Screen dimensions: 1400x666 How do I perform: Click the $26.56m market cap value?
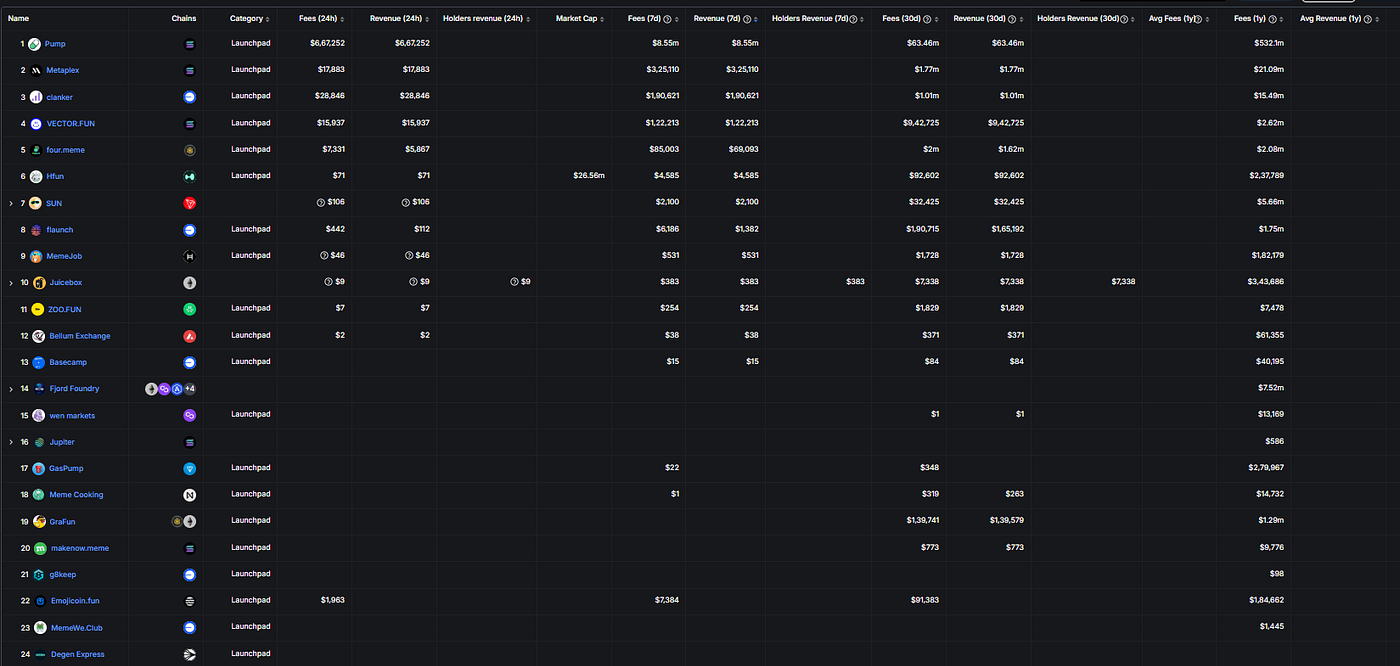tap(588, 177)
